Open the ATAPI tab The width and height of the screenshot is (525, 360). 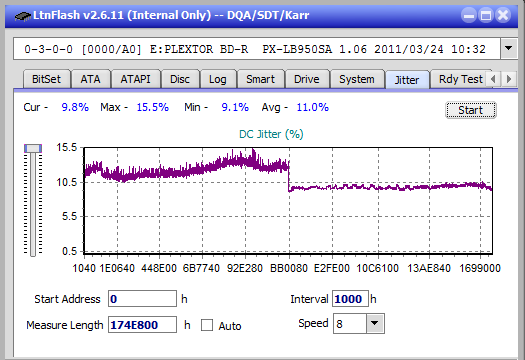click(136, 79)
